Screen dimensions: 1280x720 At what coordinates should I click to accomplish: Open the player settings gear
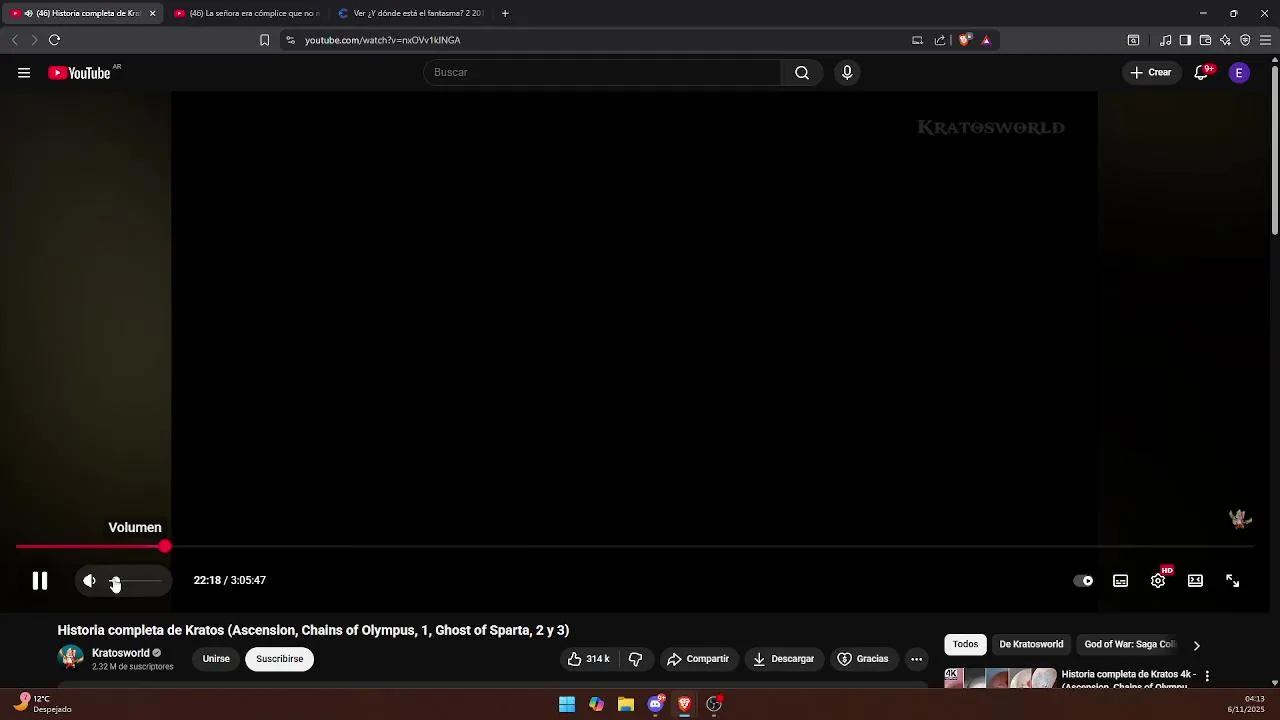point(1158,581)
